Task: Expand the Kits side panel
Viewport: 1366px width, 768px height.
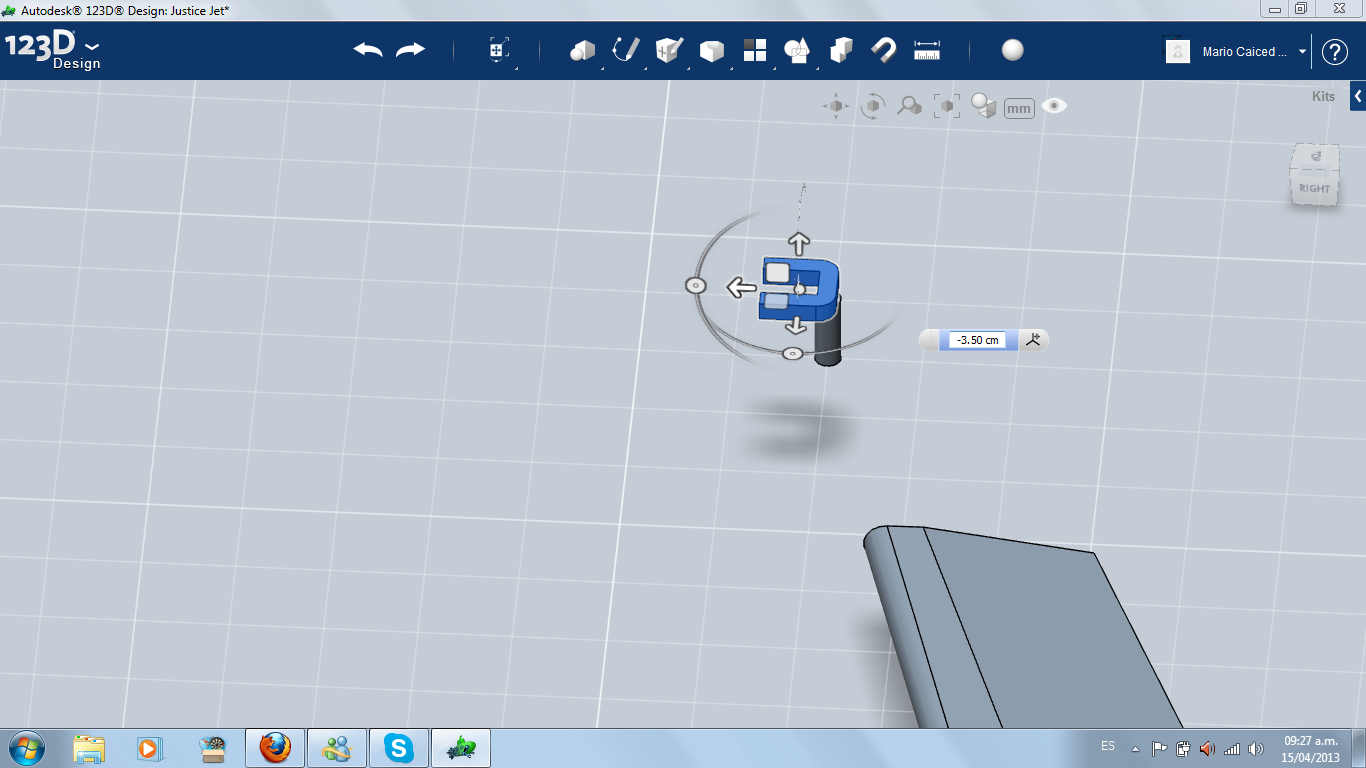Action: click(1358, 97)
